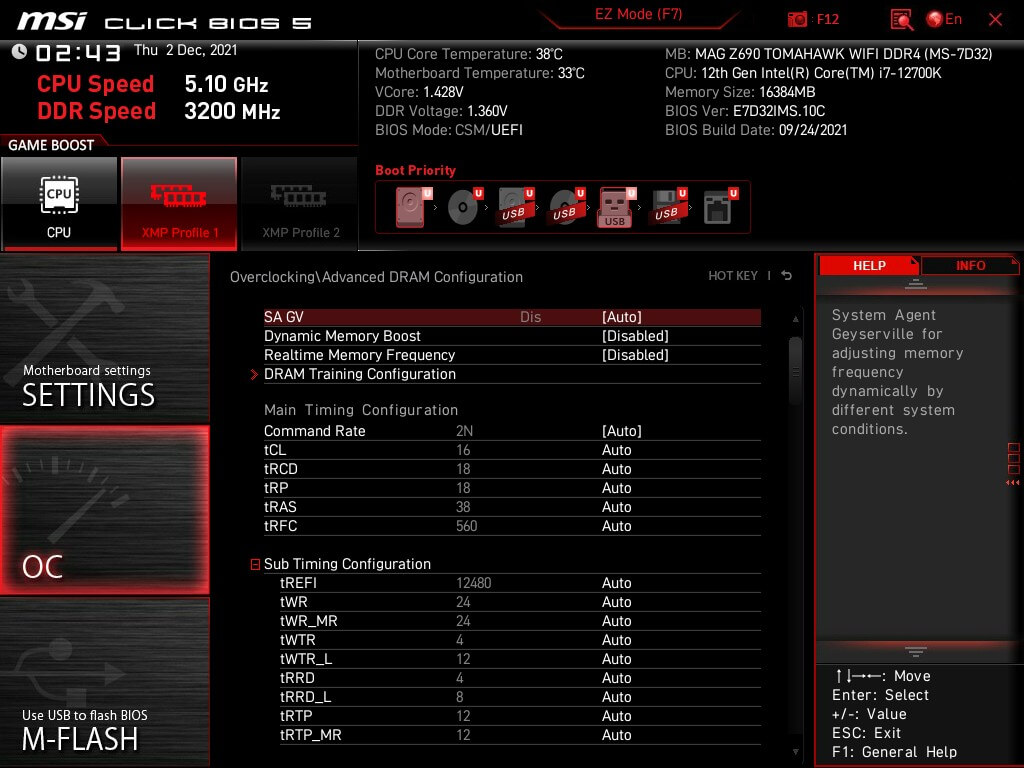Collapse the Sub Timing Configuration section
Image resolution: width=1024 pixels, height=768 pixels.
pyautogui.click(x=256, y=564)
